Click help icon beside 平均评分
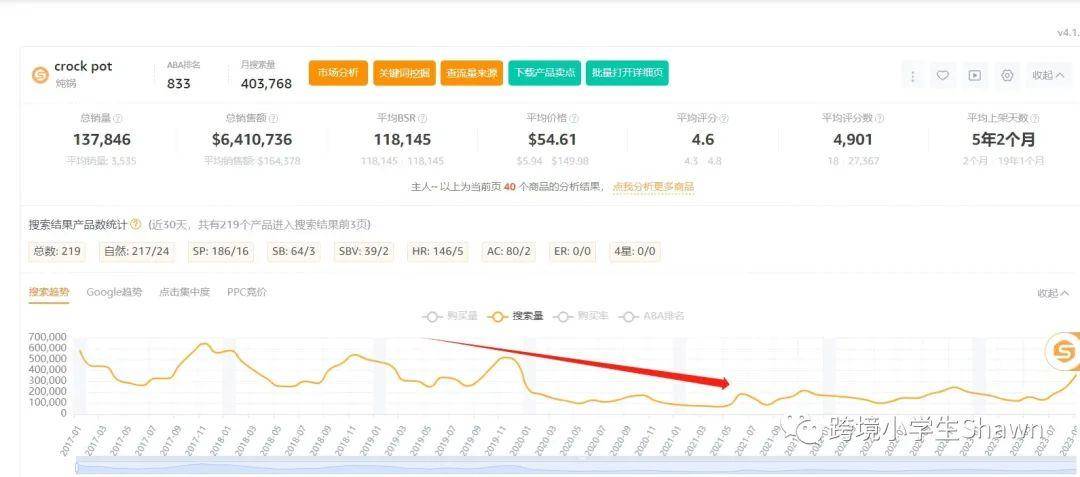 click(724, 118)
